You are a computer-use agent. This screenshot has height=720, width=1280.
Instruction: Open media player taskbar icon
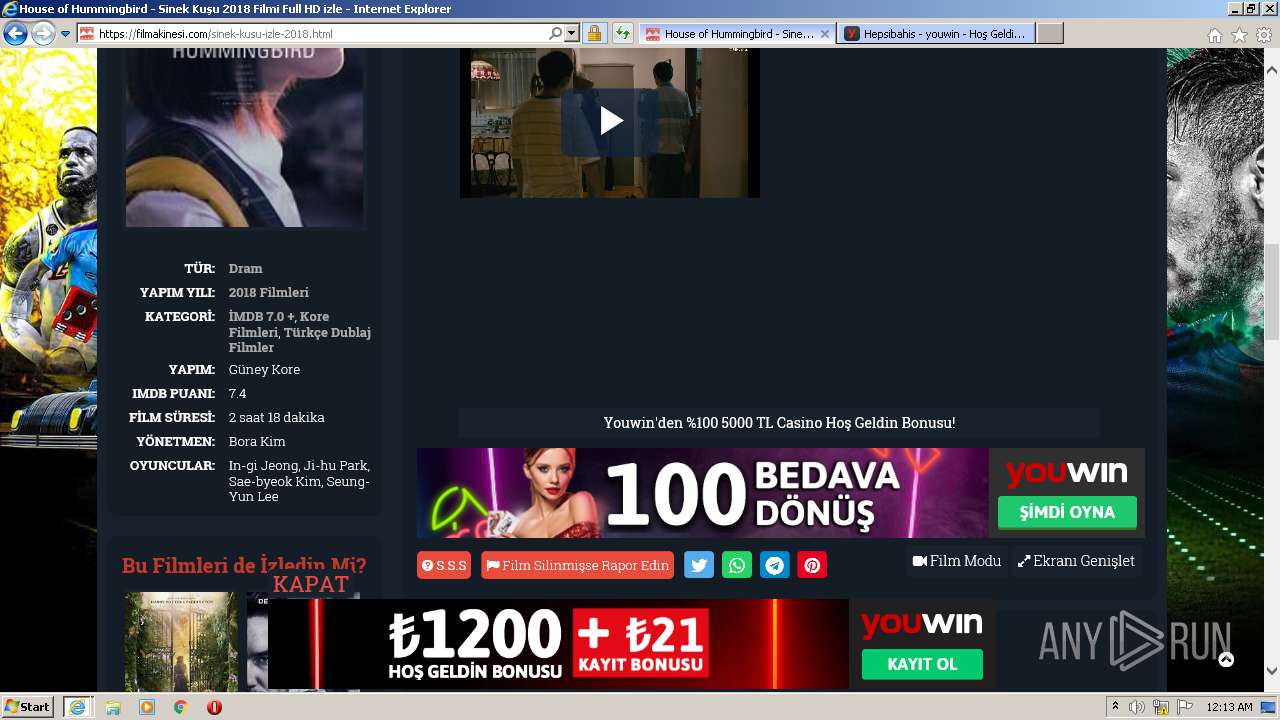pos(147,707)
